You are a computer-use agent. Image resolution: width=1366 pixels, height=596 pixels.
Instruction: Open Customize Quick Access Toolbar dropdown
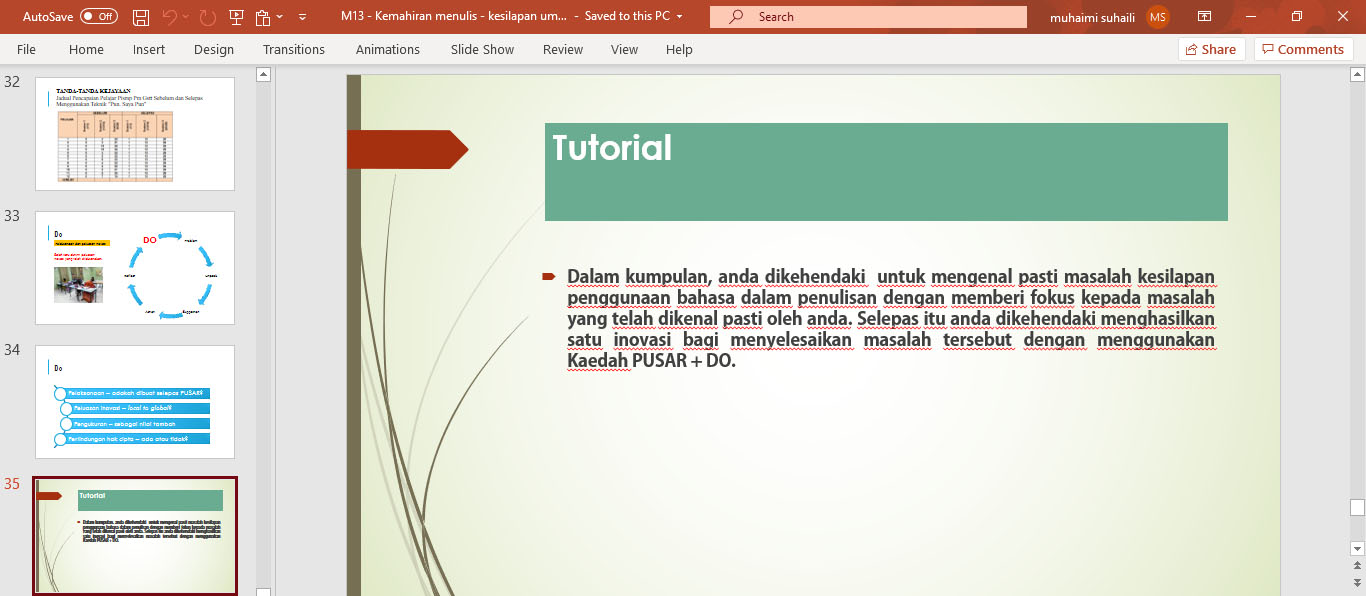[303, 17]
